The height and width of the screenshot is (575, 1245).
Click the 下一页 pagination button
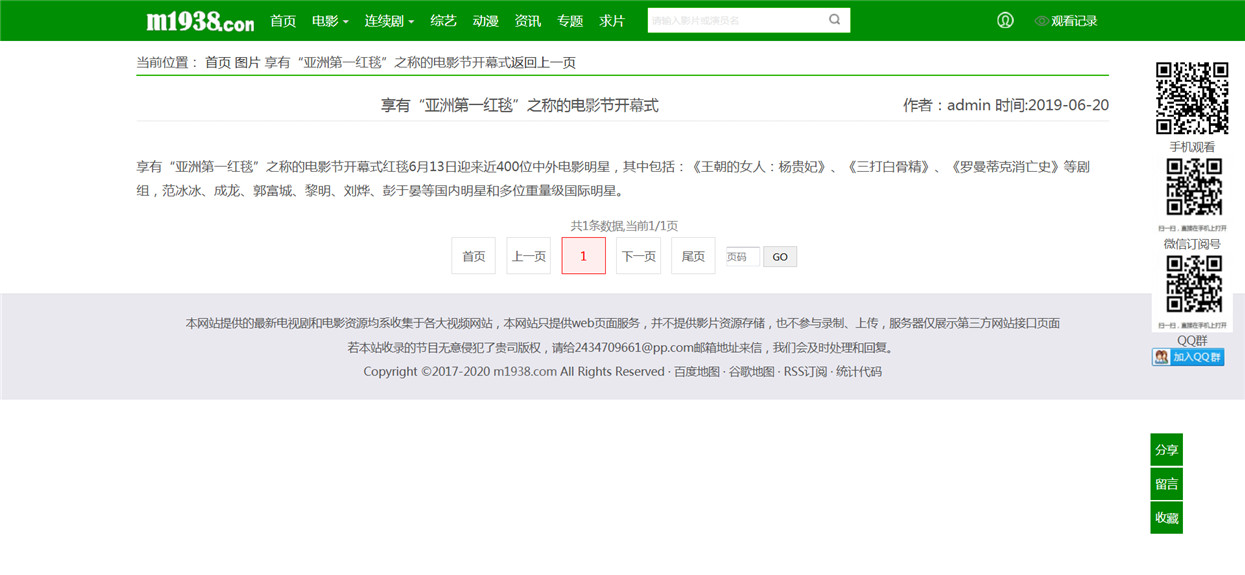pos(639,256)
